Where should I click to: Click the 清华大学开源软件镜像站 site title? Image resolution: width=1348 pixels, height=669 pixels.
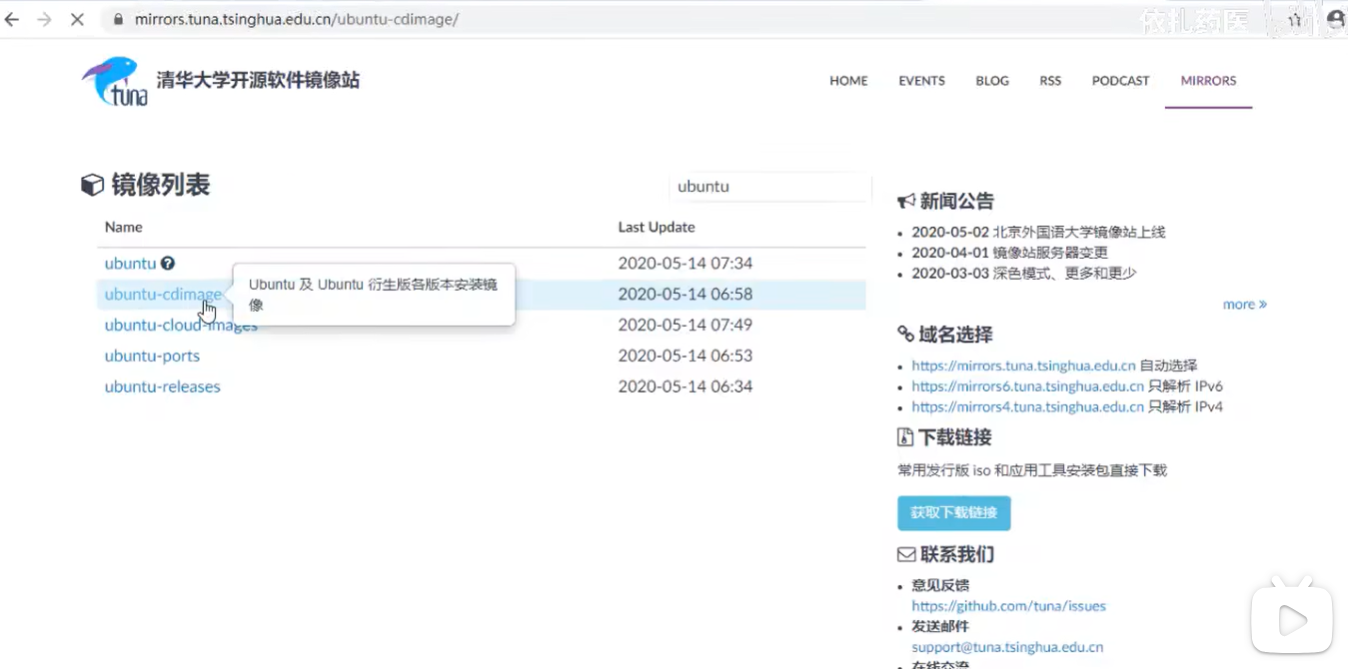click(258, 81)
